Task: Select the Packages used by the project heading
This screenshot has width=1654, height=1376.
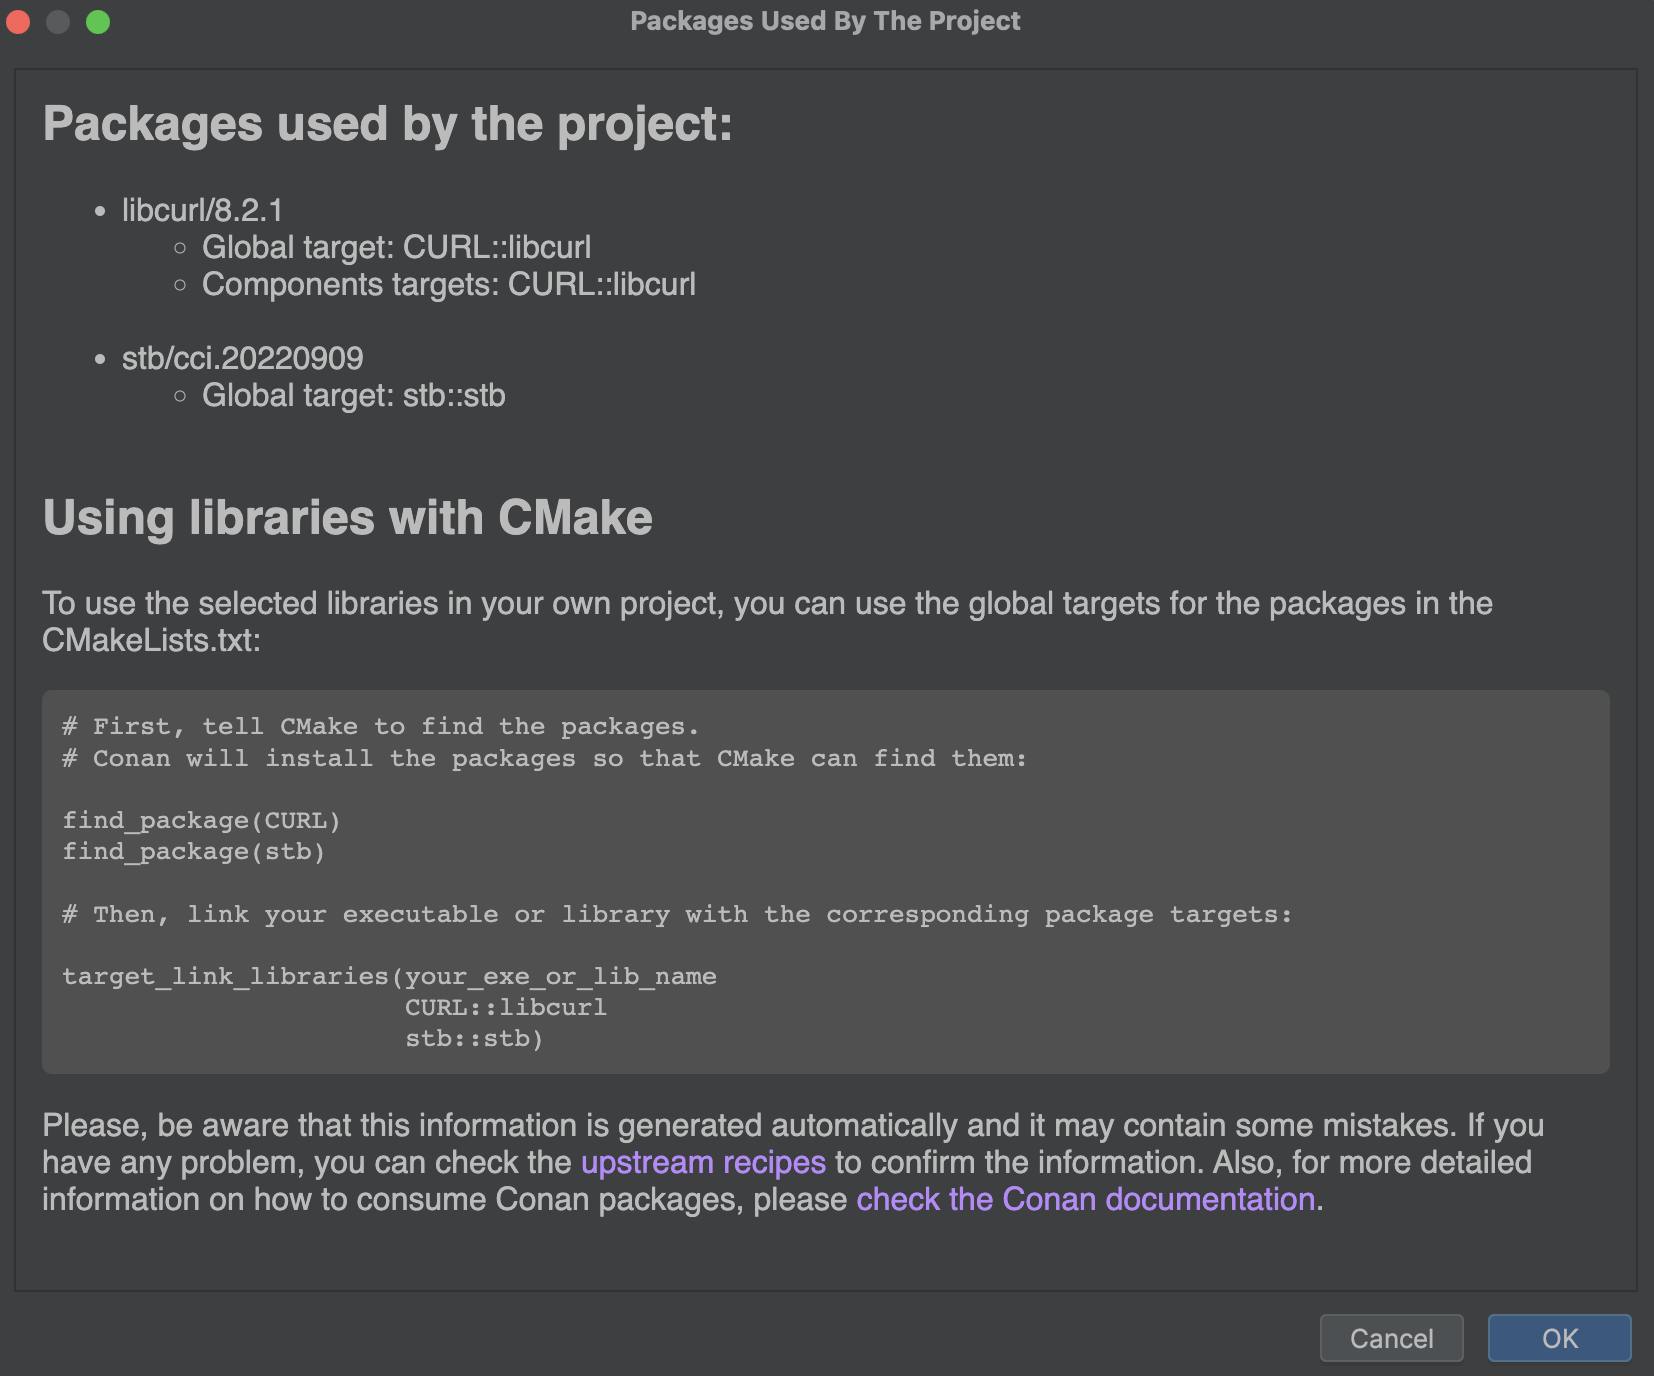Action: coord(388,124)
